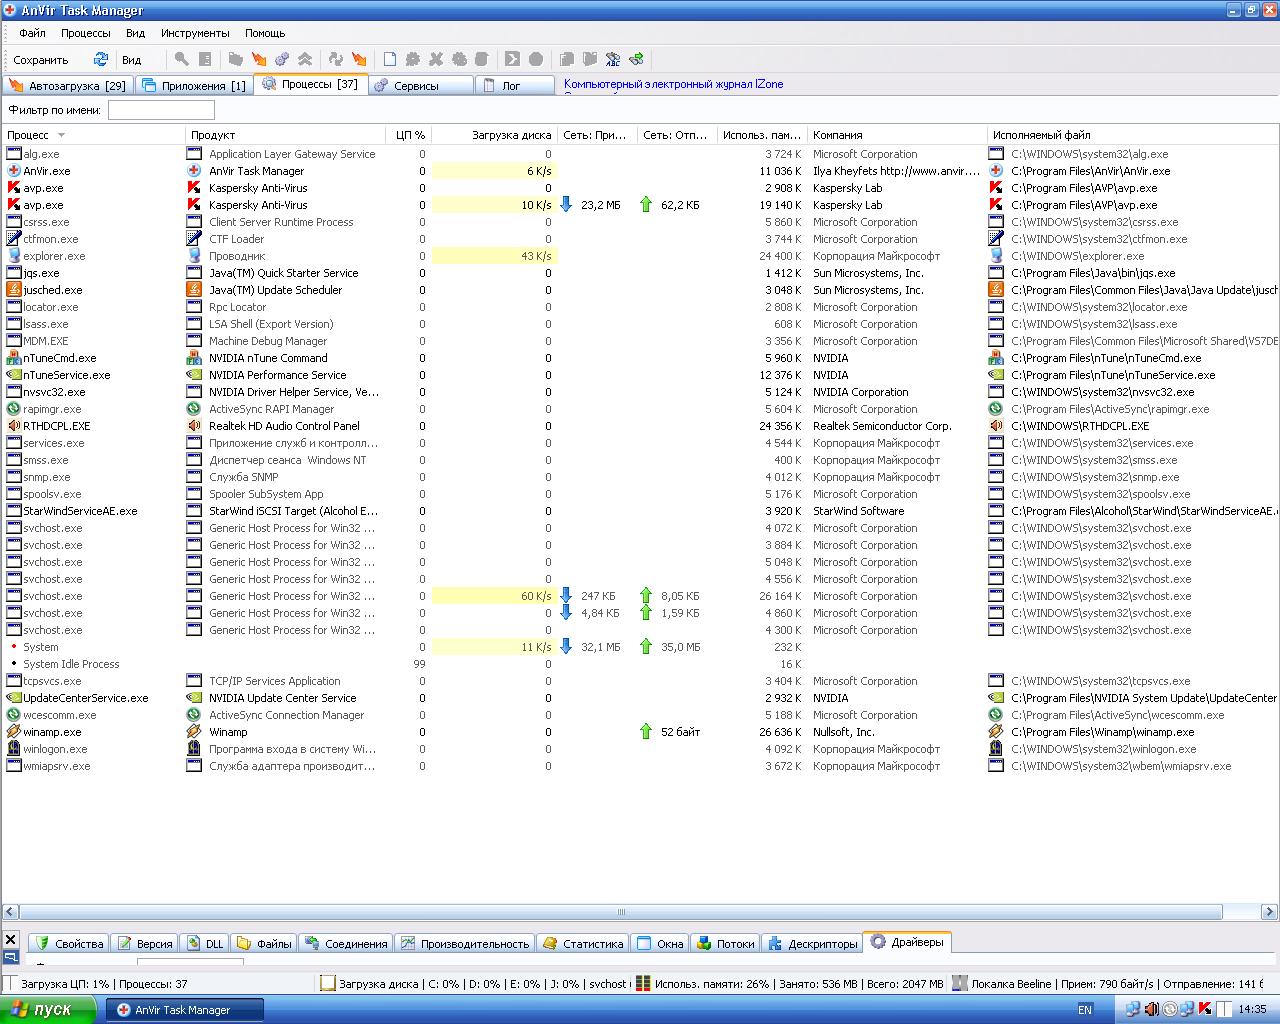Viewport: 1280px width, 1024px height.
Task: Open the Вид menu in the menu bar
Action: click(x=135, y=33)
